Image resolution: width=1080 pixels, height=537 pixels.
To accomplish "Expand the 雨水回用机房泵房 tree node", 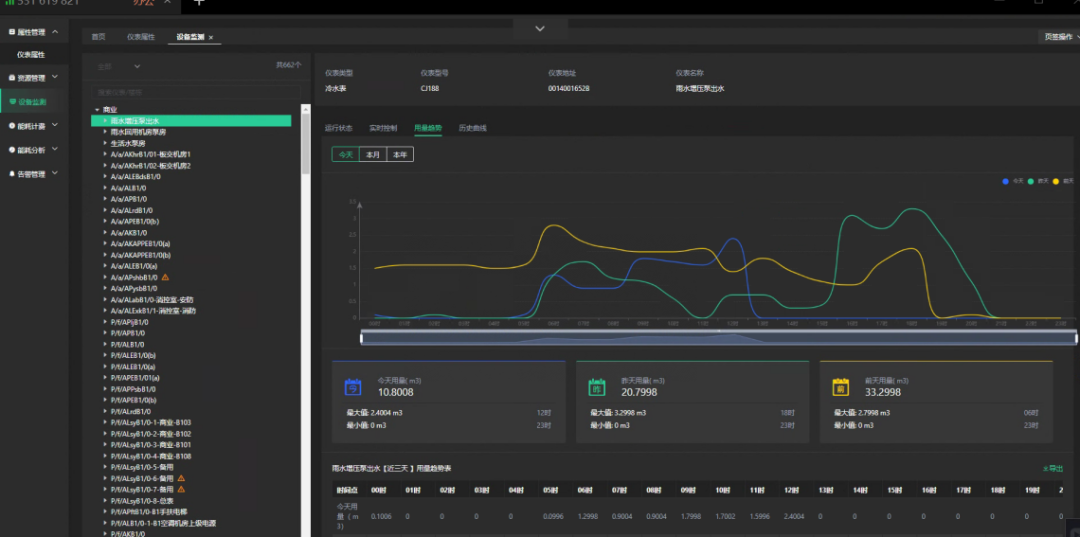I will pos(105,131).
